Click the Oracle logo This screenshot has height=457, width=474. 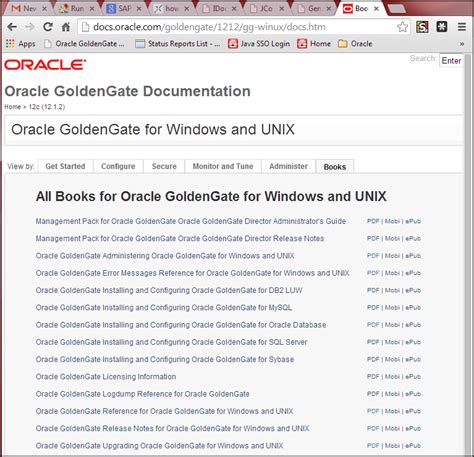pyautogui.click(x=45, y=65)
